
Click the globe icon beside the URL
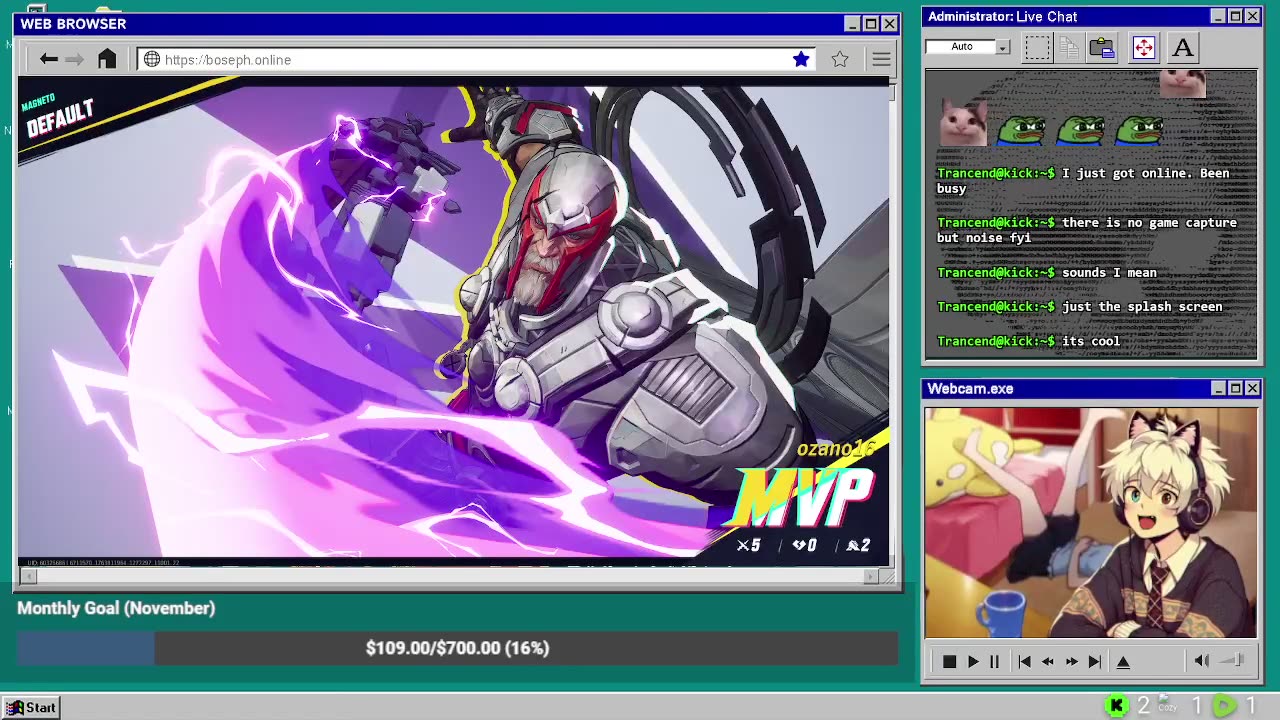(x=152, y=60)
